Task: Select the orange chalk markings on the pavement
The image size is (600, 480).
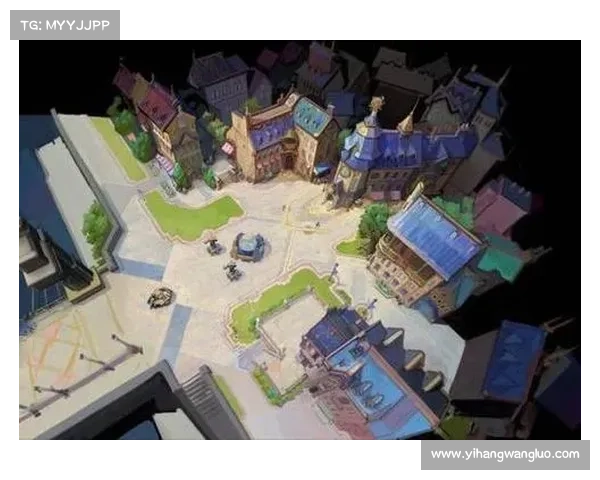Action: tap(60, 350)
